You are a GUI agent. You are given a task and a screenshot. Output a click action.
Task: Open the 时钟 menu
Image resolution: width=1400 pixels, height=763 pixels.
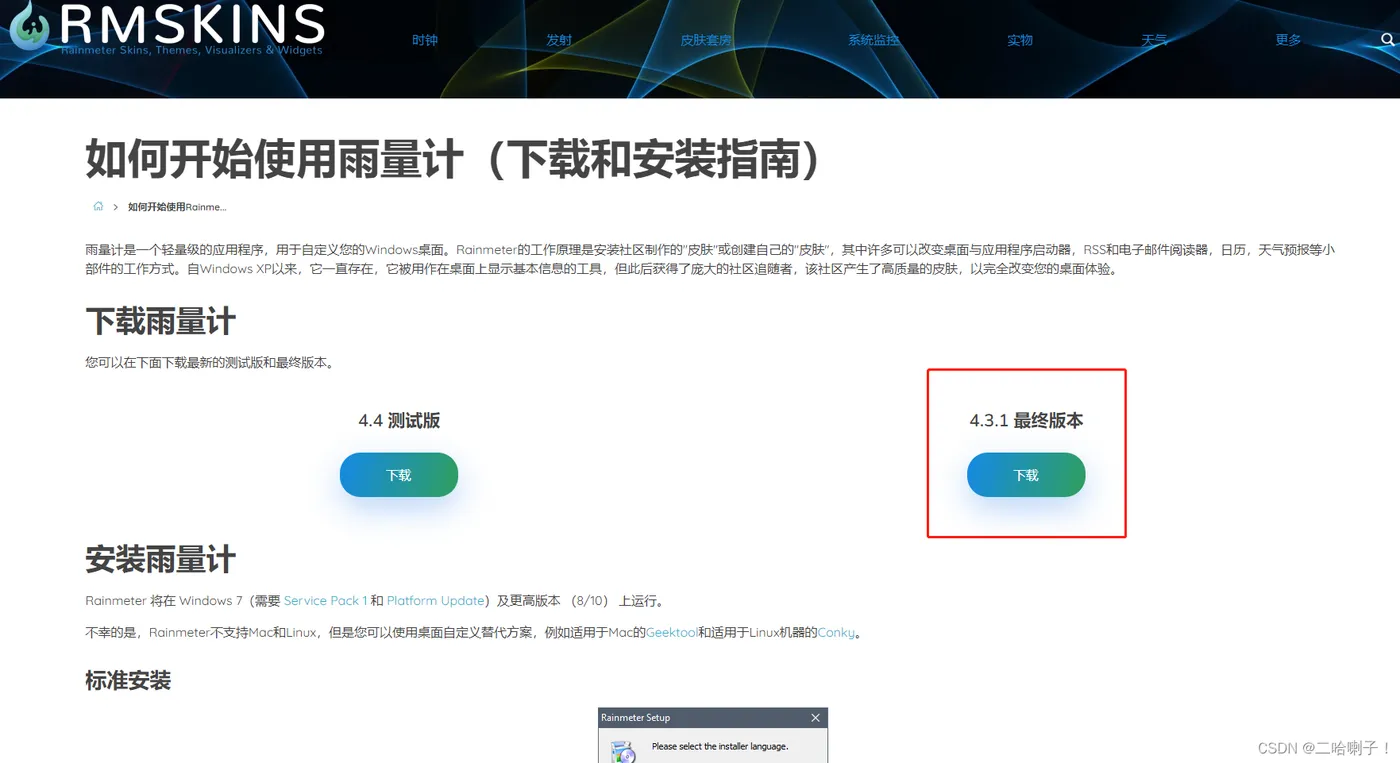click(x=425, y=40)
